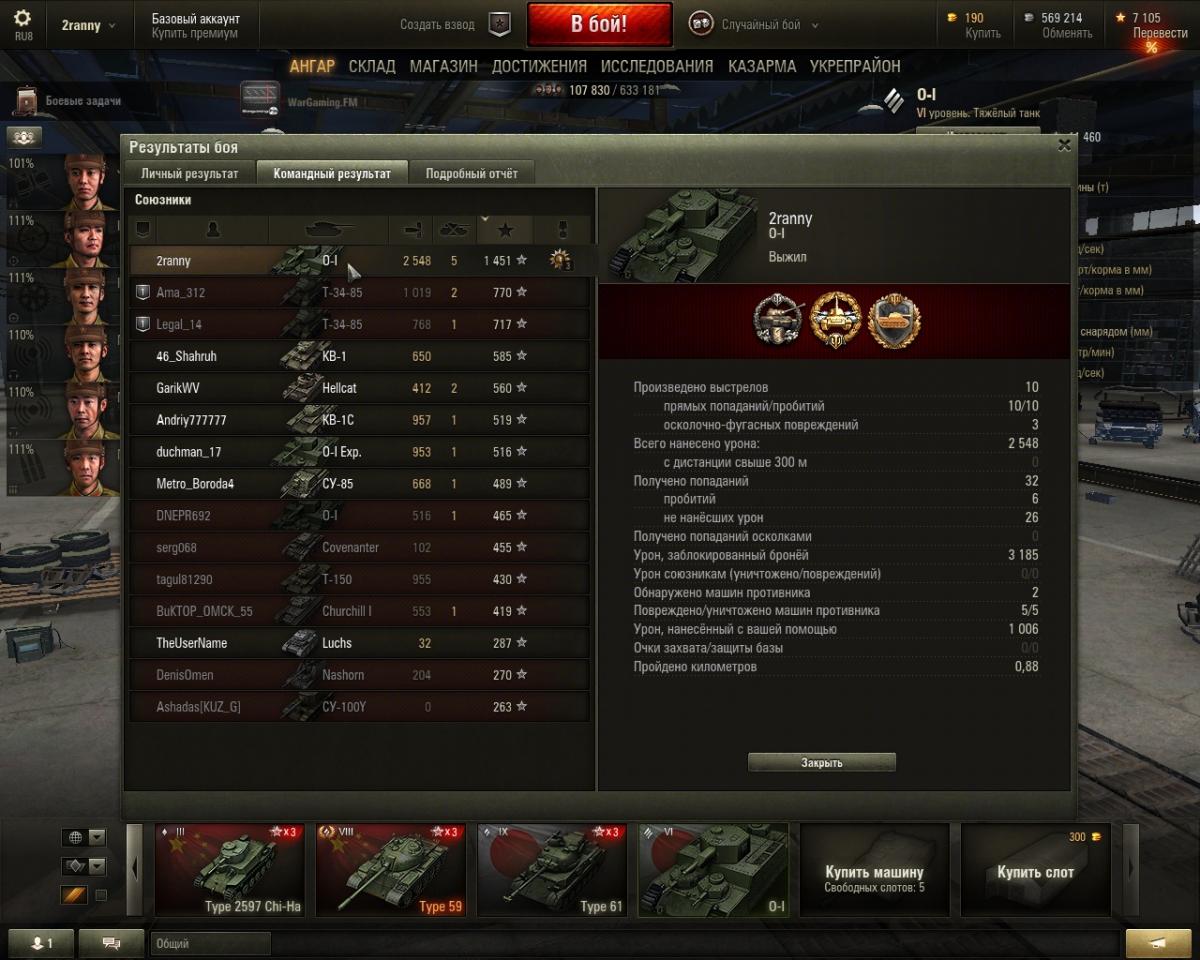This screenshot has height=960, width=1200.
Task: Expand the Случайный бой battle type selector
Action: (755, 25)
